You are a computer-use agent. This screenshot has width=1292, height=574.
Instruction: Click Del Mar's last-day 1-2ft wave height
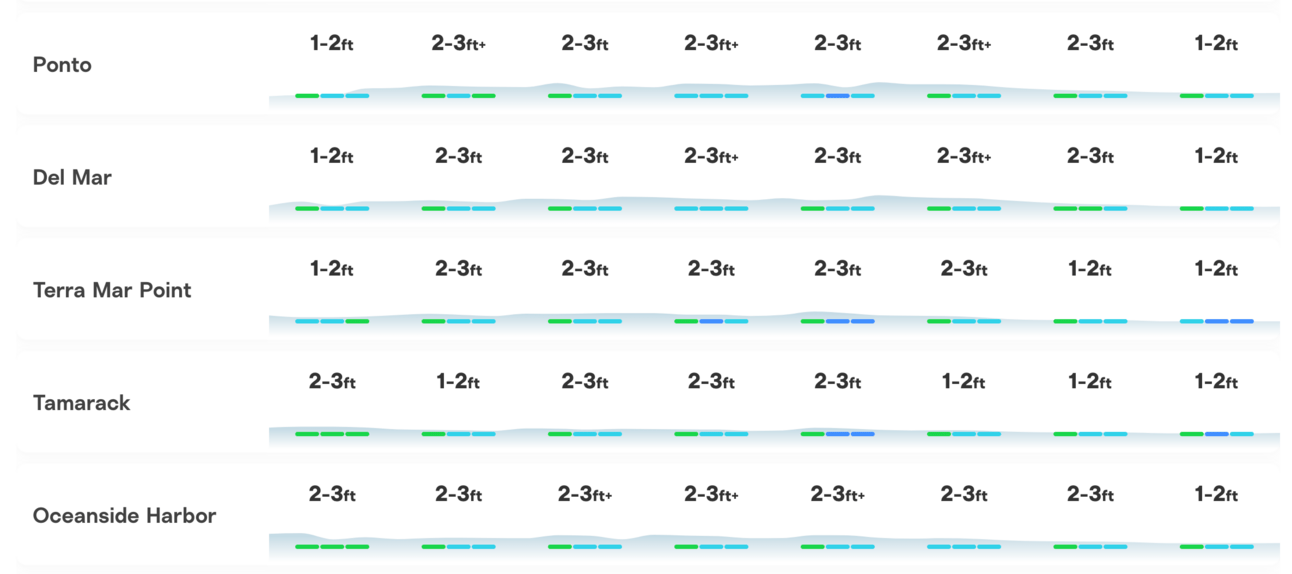[x=1217, y=157]
